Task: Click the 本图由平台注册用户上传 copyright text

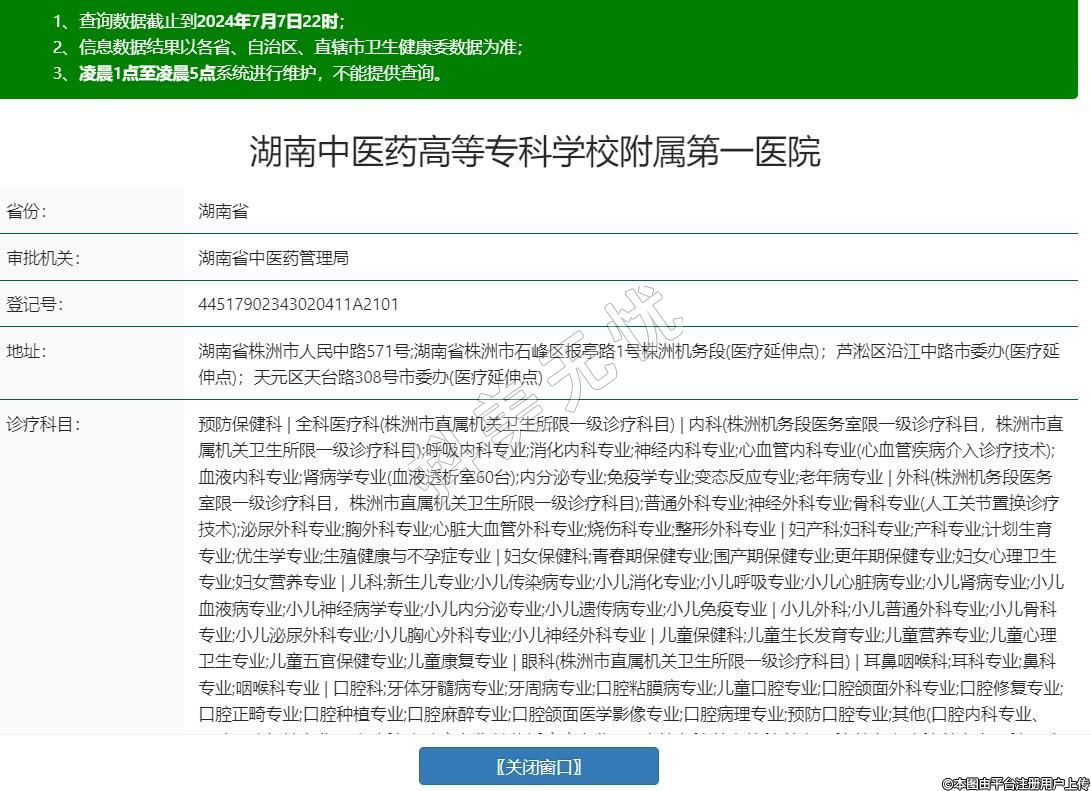Action: click(x=1014, y=783)
